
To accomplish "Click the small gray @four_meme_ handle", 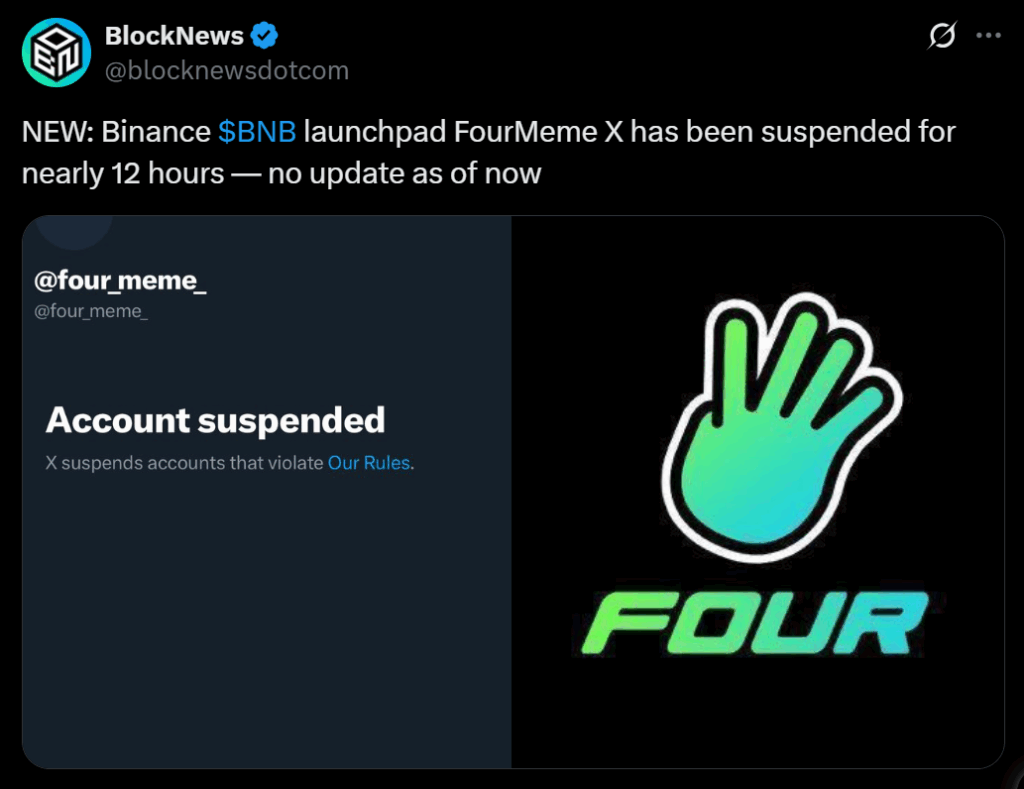I will click(91, 311).
